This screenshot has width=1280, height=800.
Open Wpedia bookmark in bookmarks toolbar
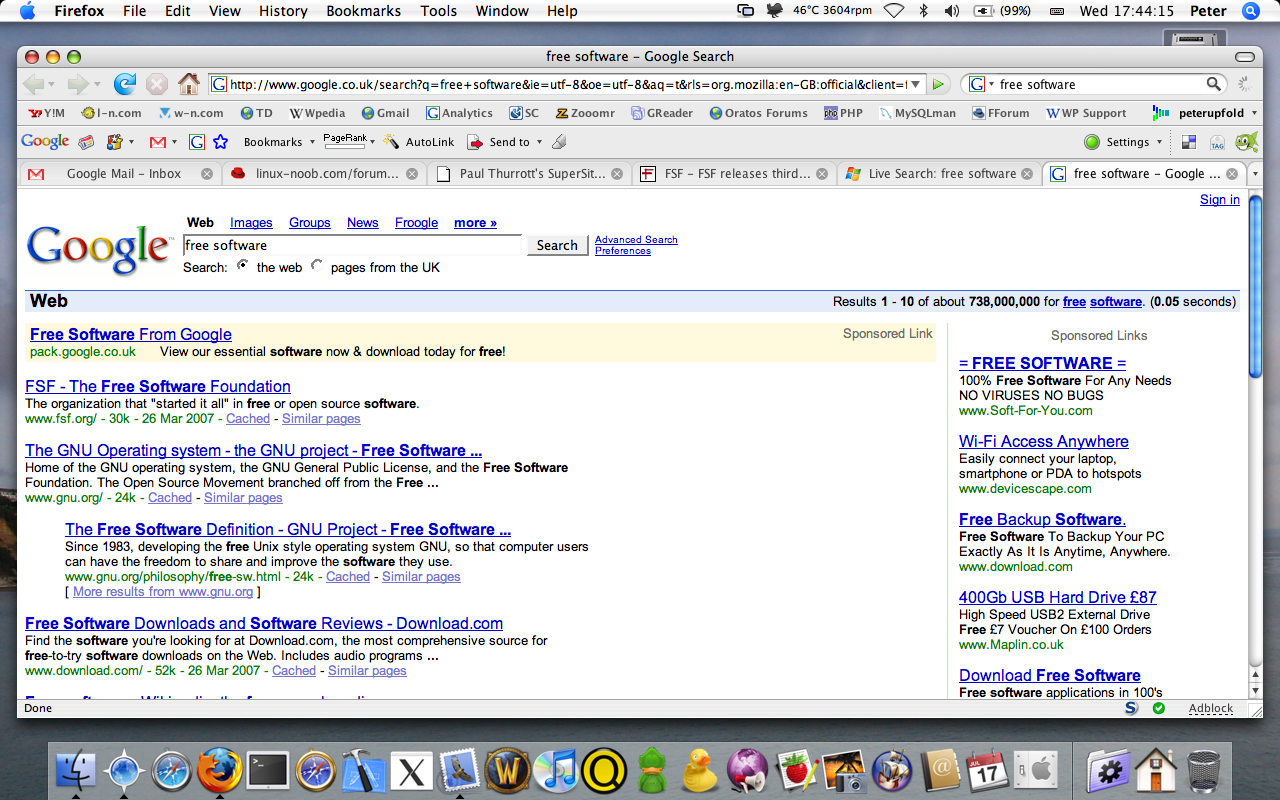pyautogui.click(x=317, y=113)
